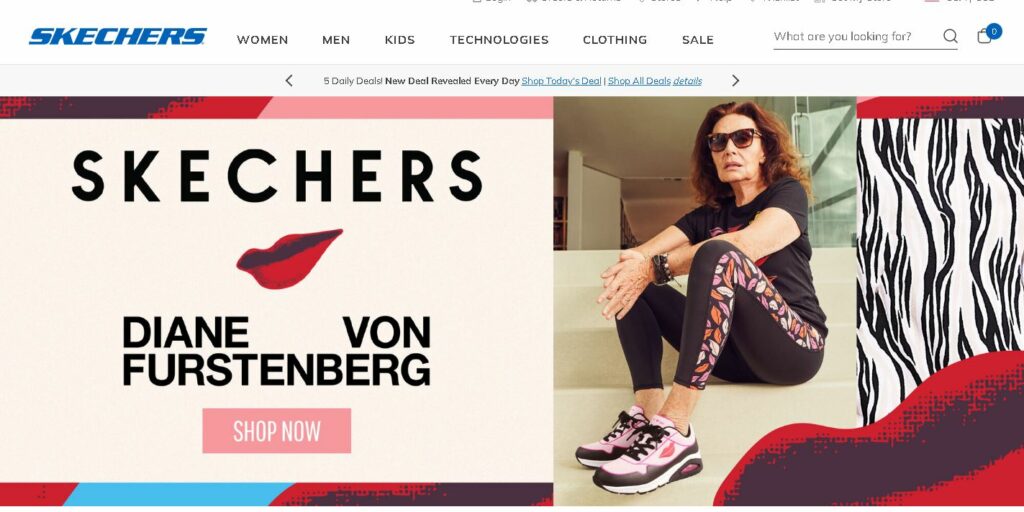Go to the CLOTHING section
Viewport: 1024px width, 512px height.
pyautogui.click(x=615, y=40)
